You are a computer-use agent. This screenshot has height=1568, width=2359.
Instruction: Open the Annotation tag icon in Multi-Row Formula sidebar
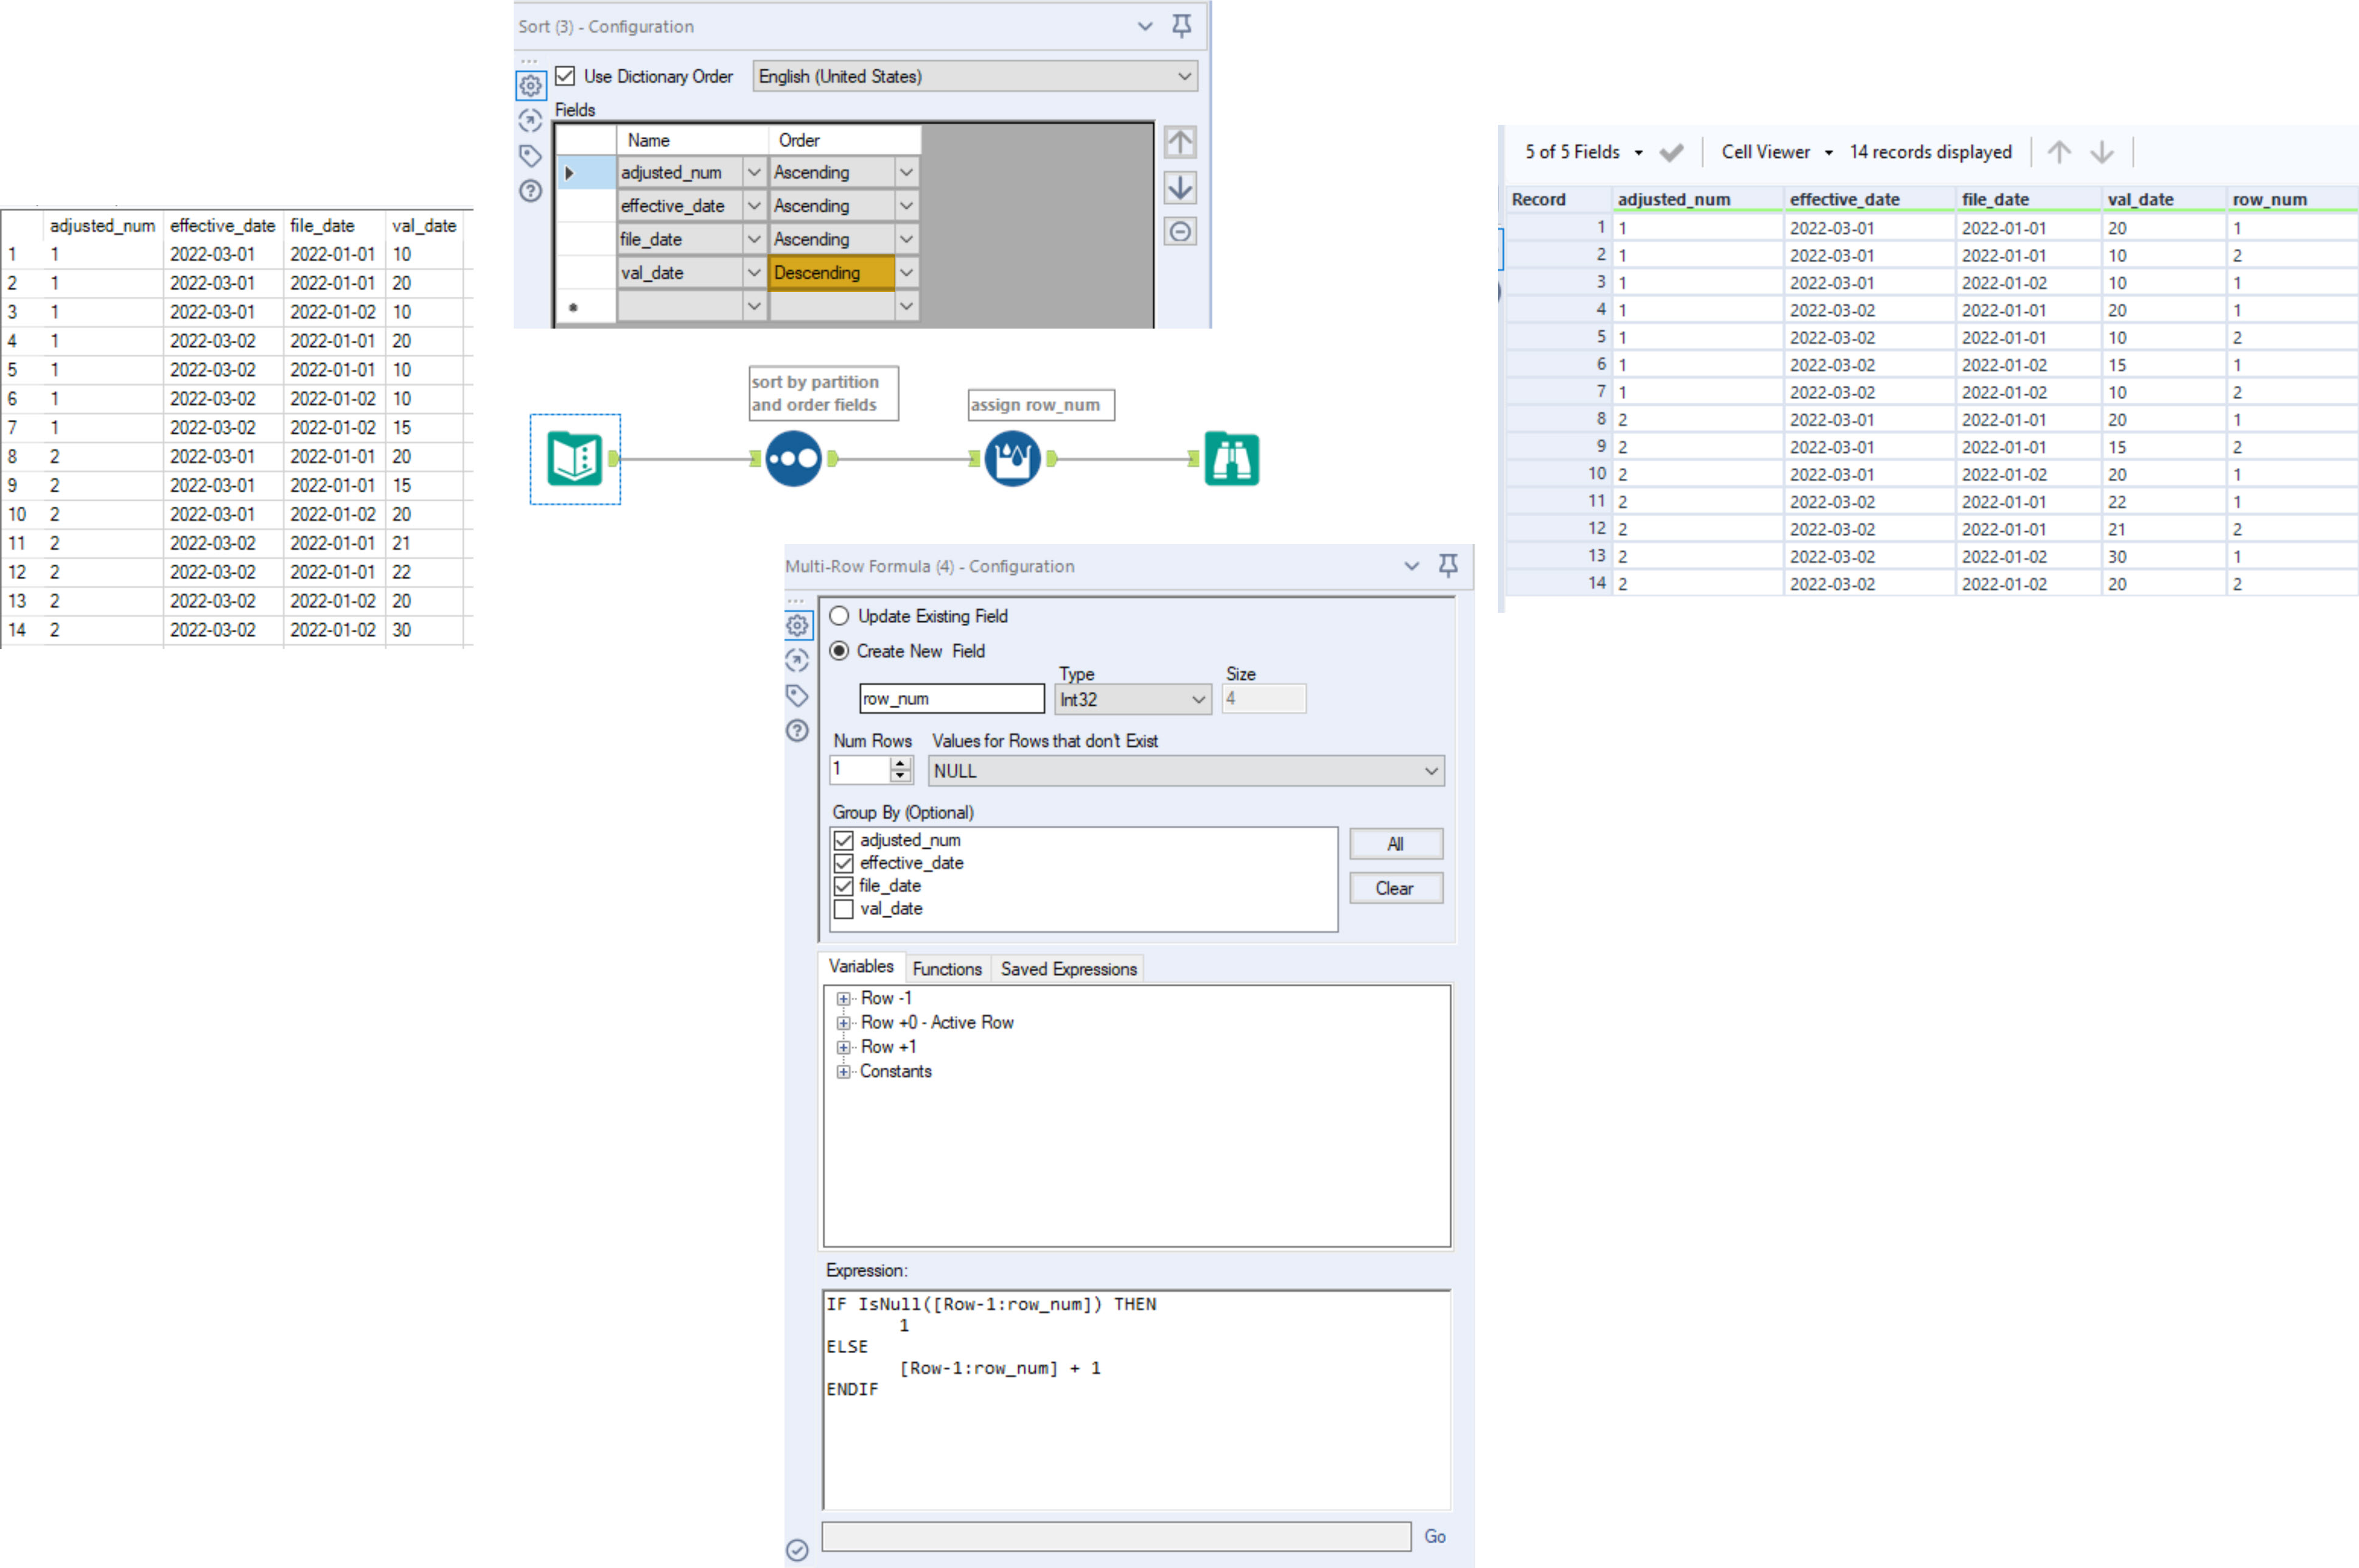coord(797,696)
